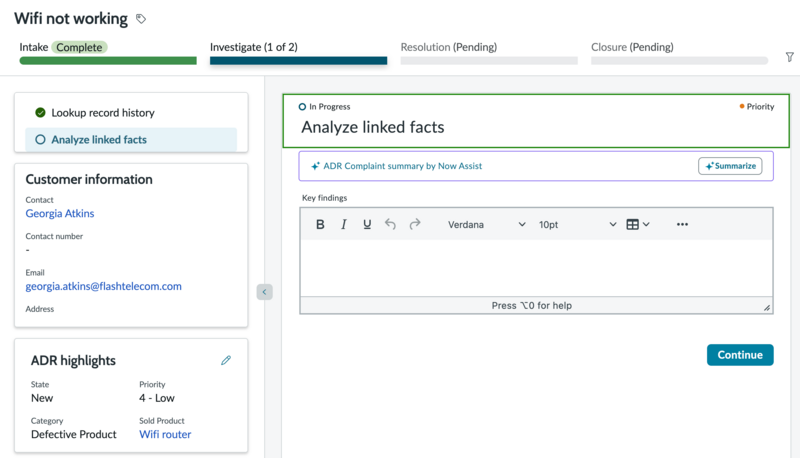Open the filter funnel icon
The image size is (800, 458).
click(x=789, y=57)
